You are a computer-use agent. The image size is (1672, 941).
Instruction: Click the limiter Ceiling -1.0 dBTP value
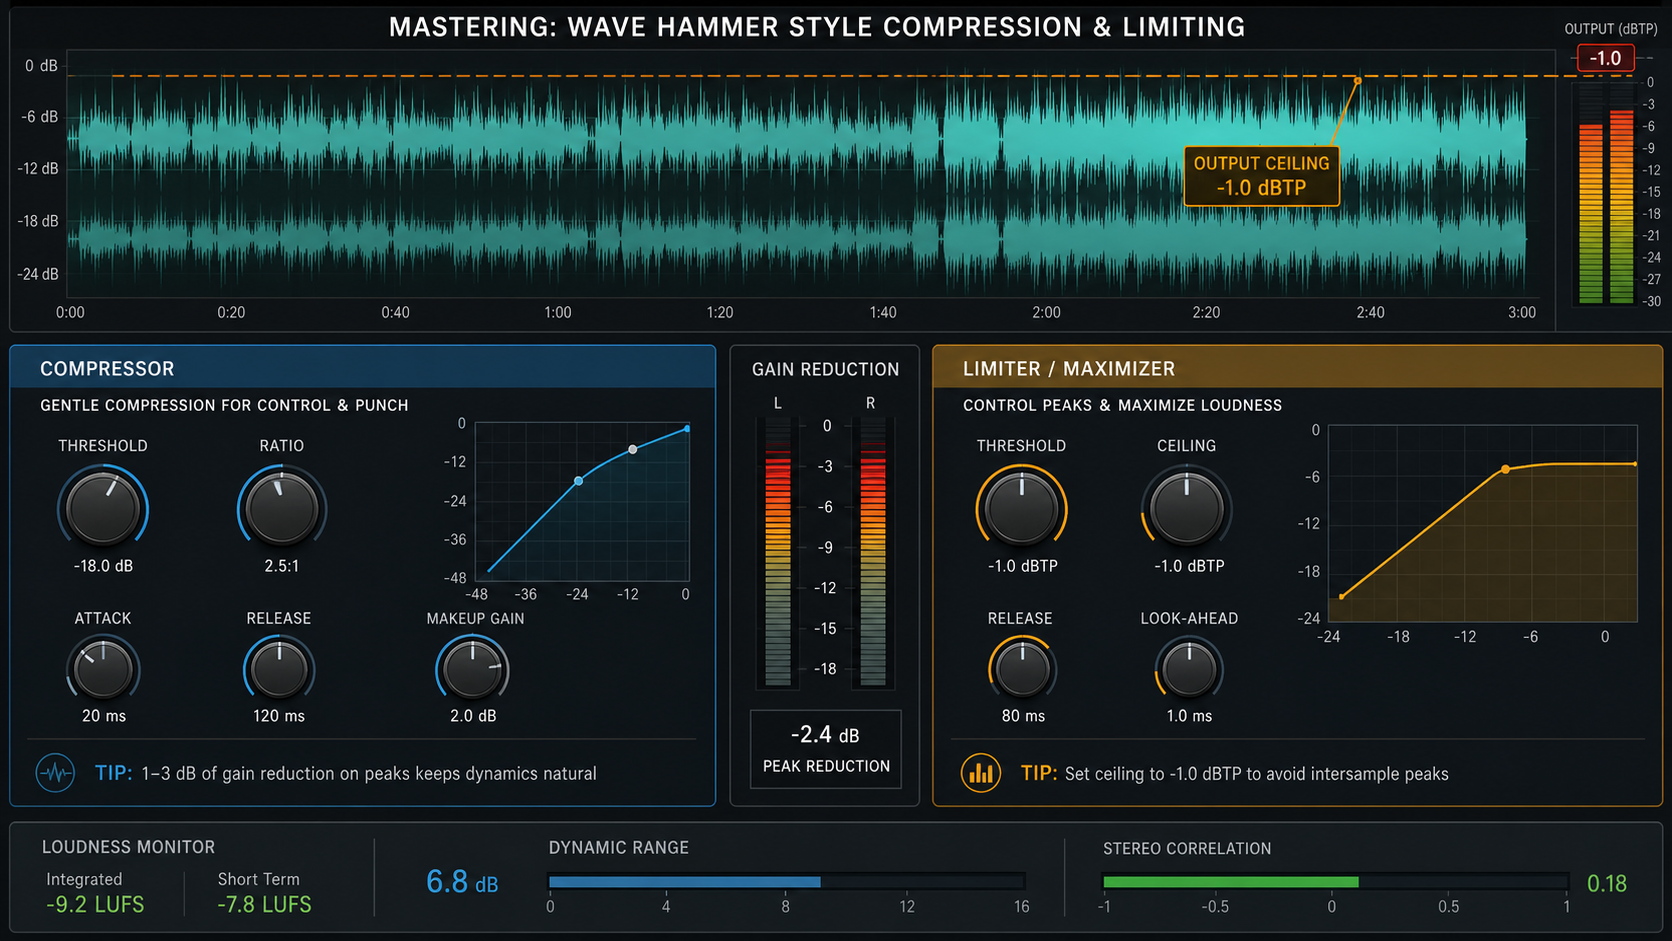click(x=1189, y=566)
